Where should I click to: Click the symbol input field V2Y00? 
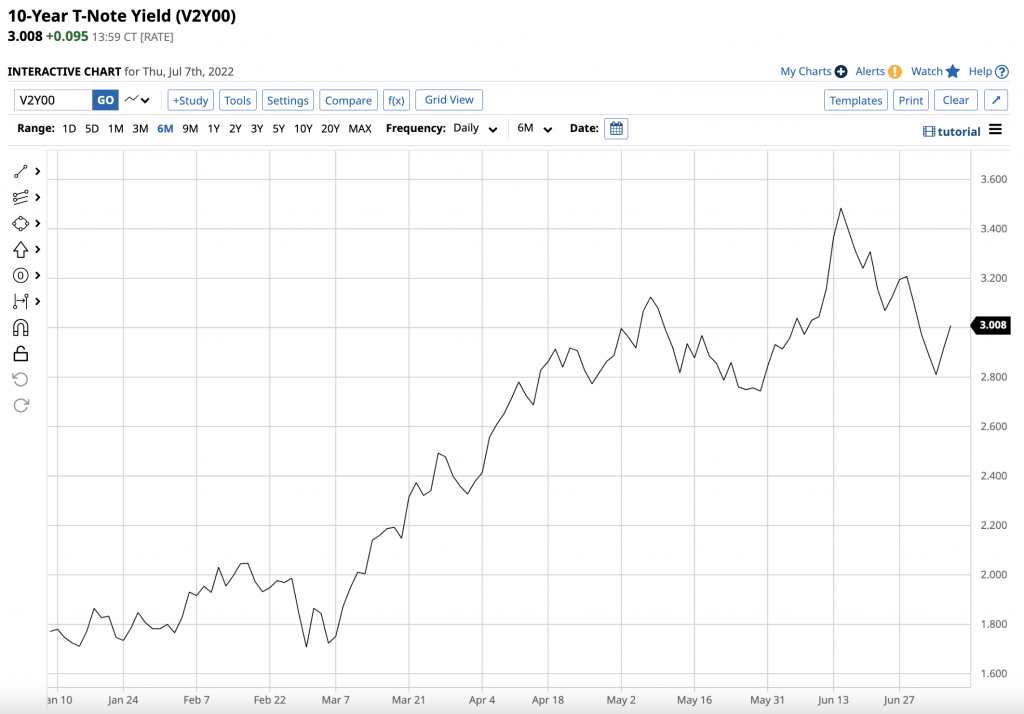(53, 100)
